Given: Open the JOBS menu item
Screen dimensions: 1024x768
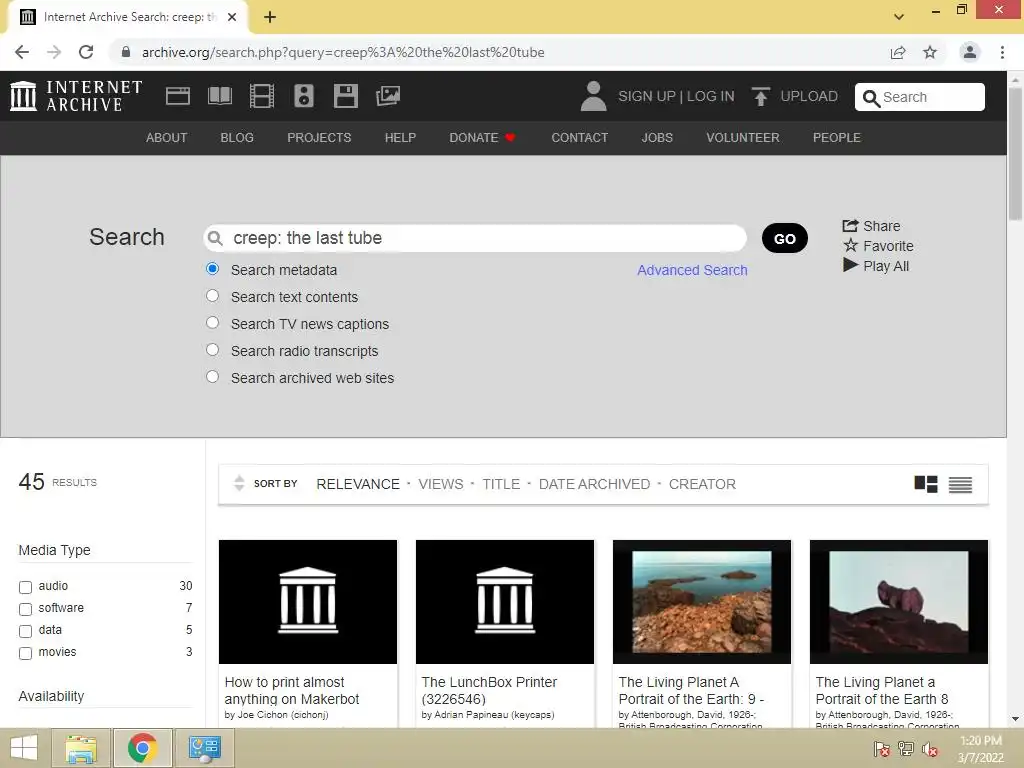Looking at the screenshot, I should (x=657, y=138).
